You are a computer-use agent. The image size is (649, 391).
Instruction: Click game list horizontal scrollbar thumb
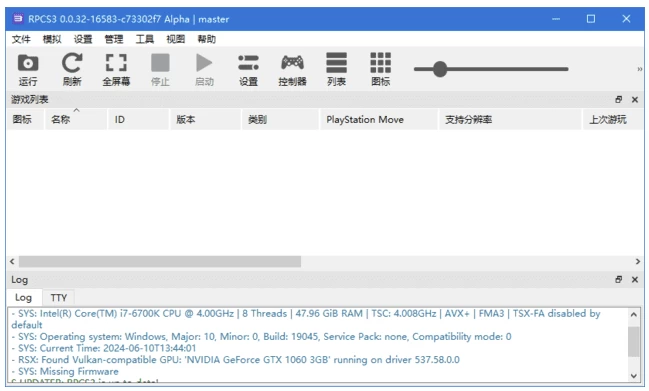160,261
